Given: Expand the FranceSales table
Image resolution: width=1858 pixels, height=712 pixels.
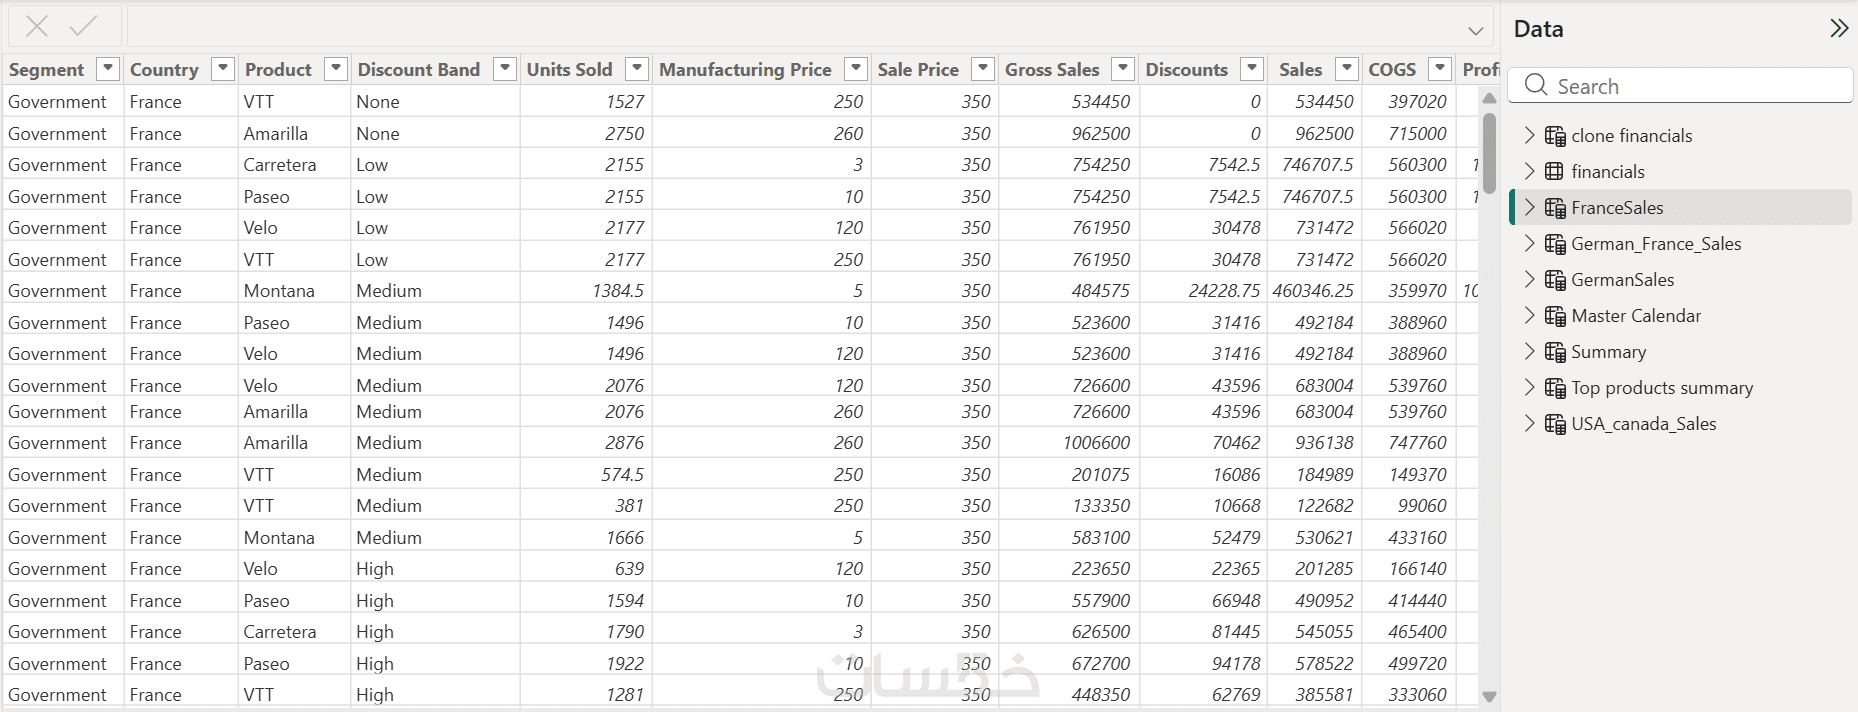Looking at the screenshot, I should pos(1528,207).
